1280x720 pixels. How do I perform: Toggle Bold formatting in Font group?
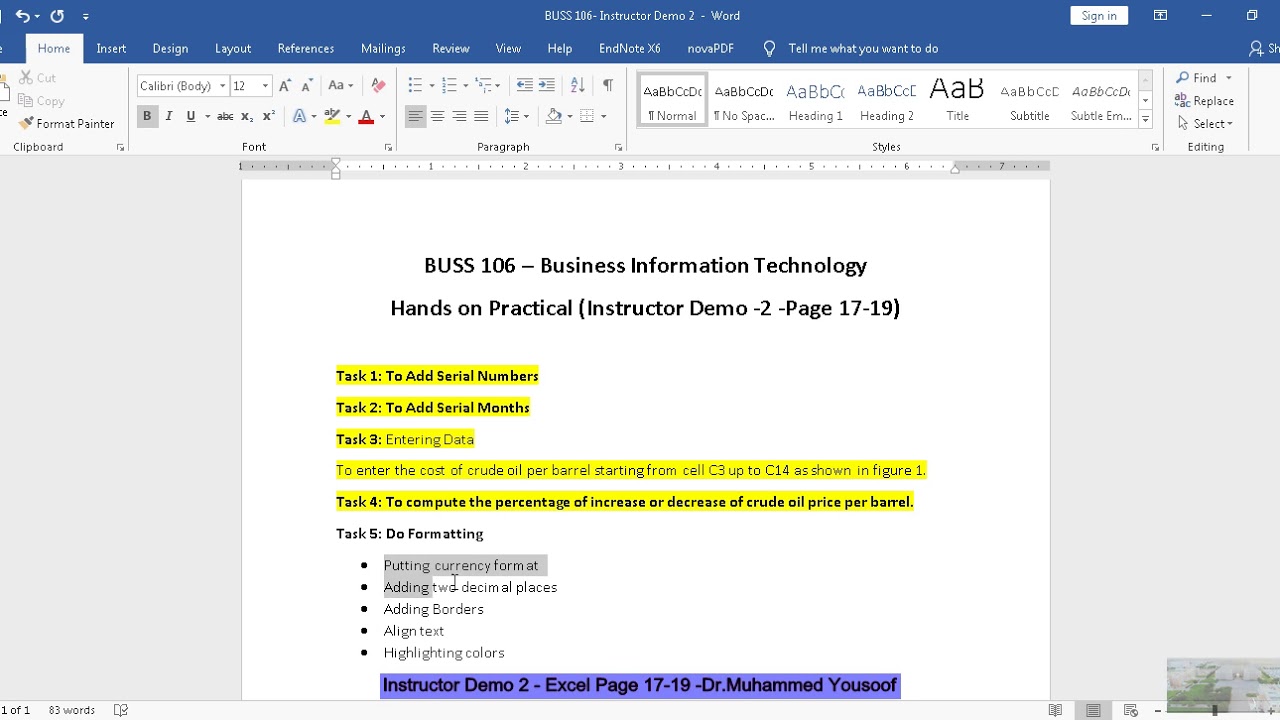click(x=147, y=116)
